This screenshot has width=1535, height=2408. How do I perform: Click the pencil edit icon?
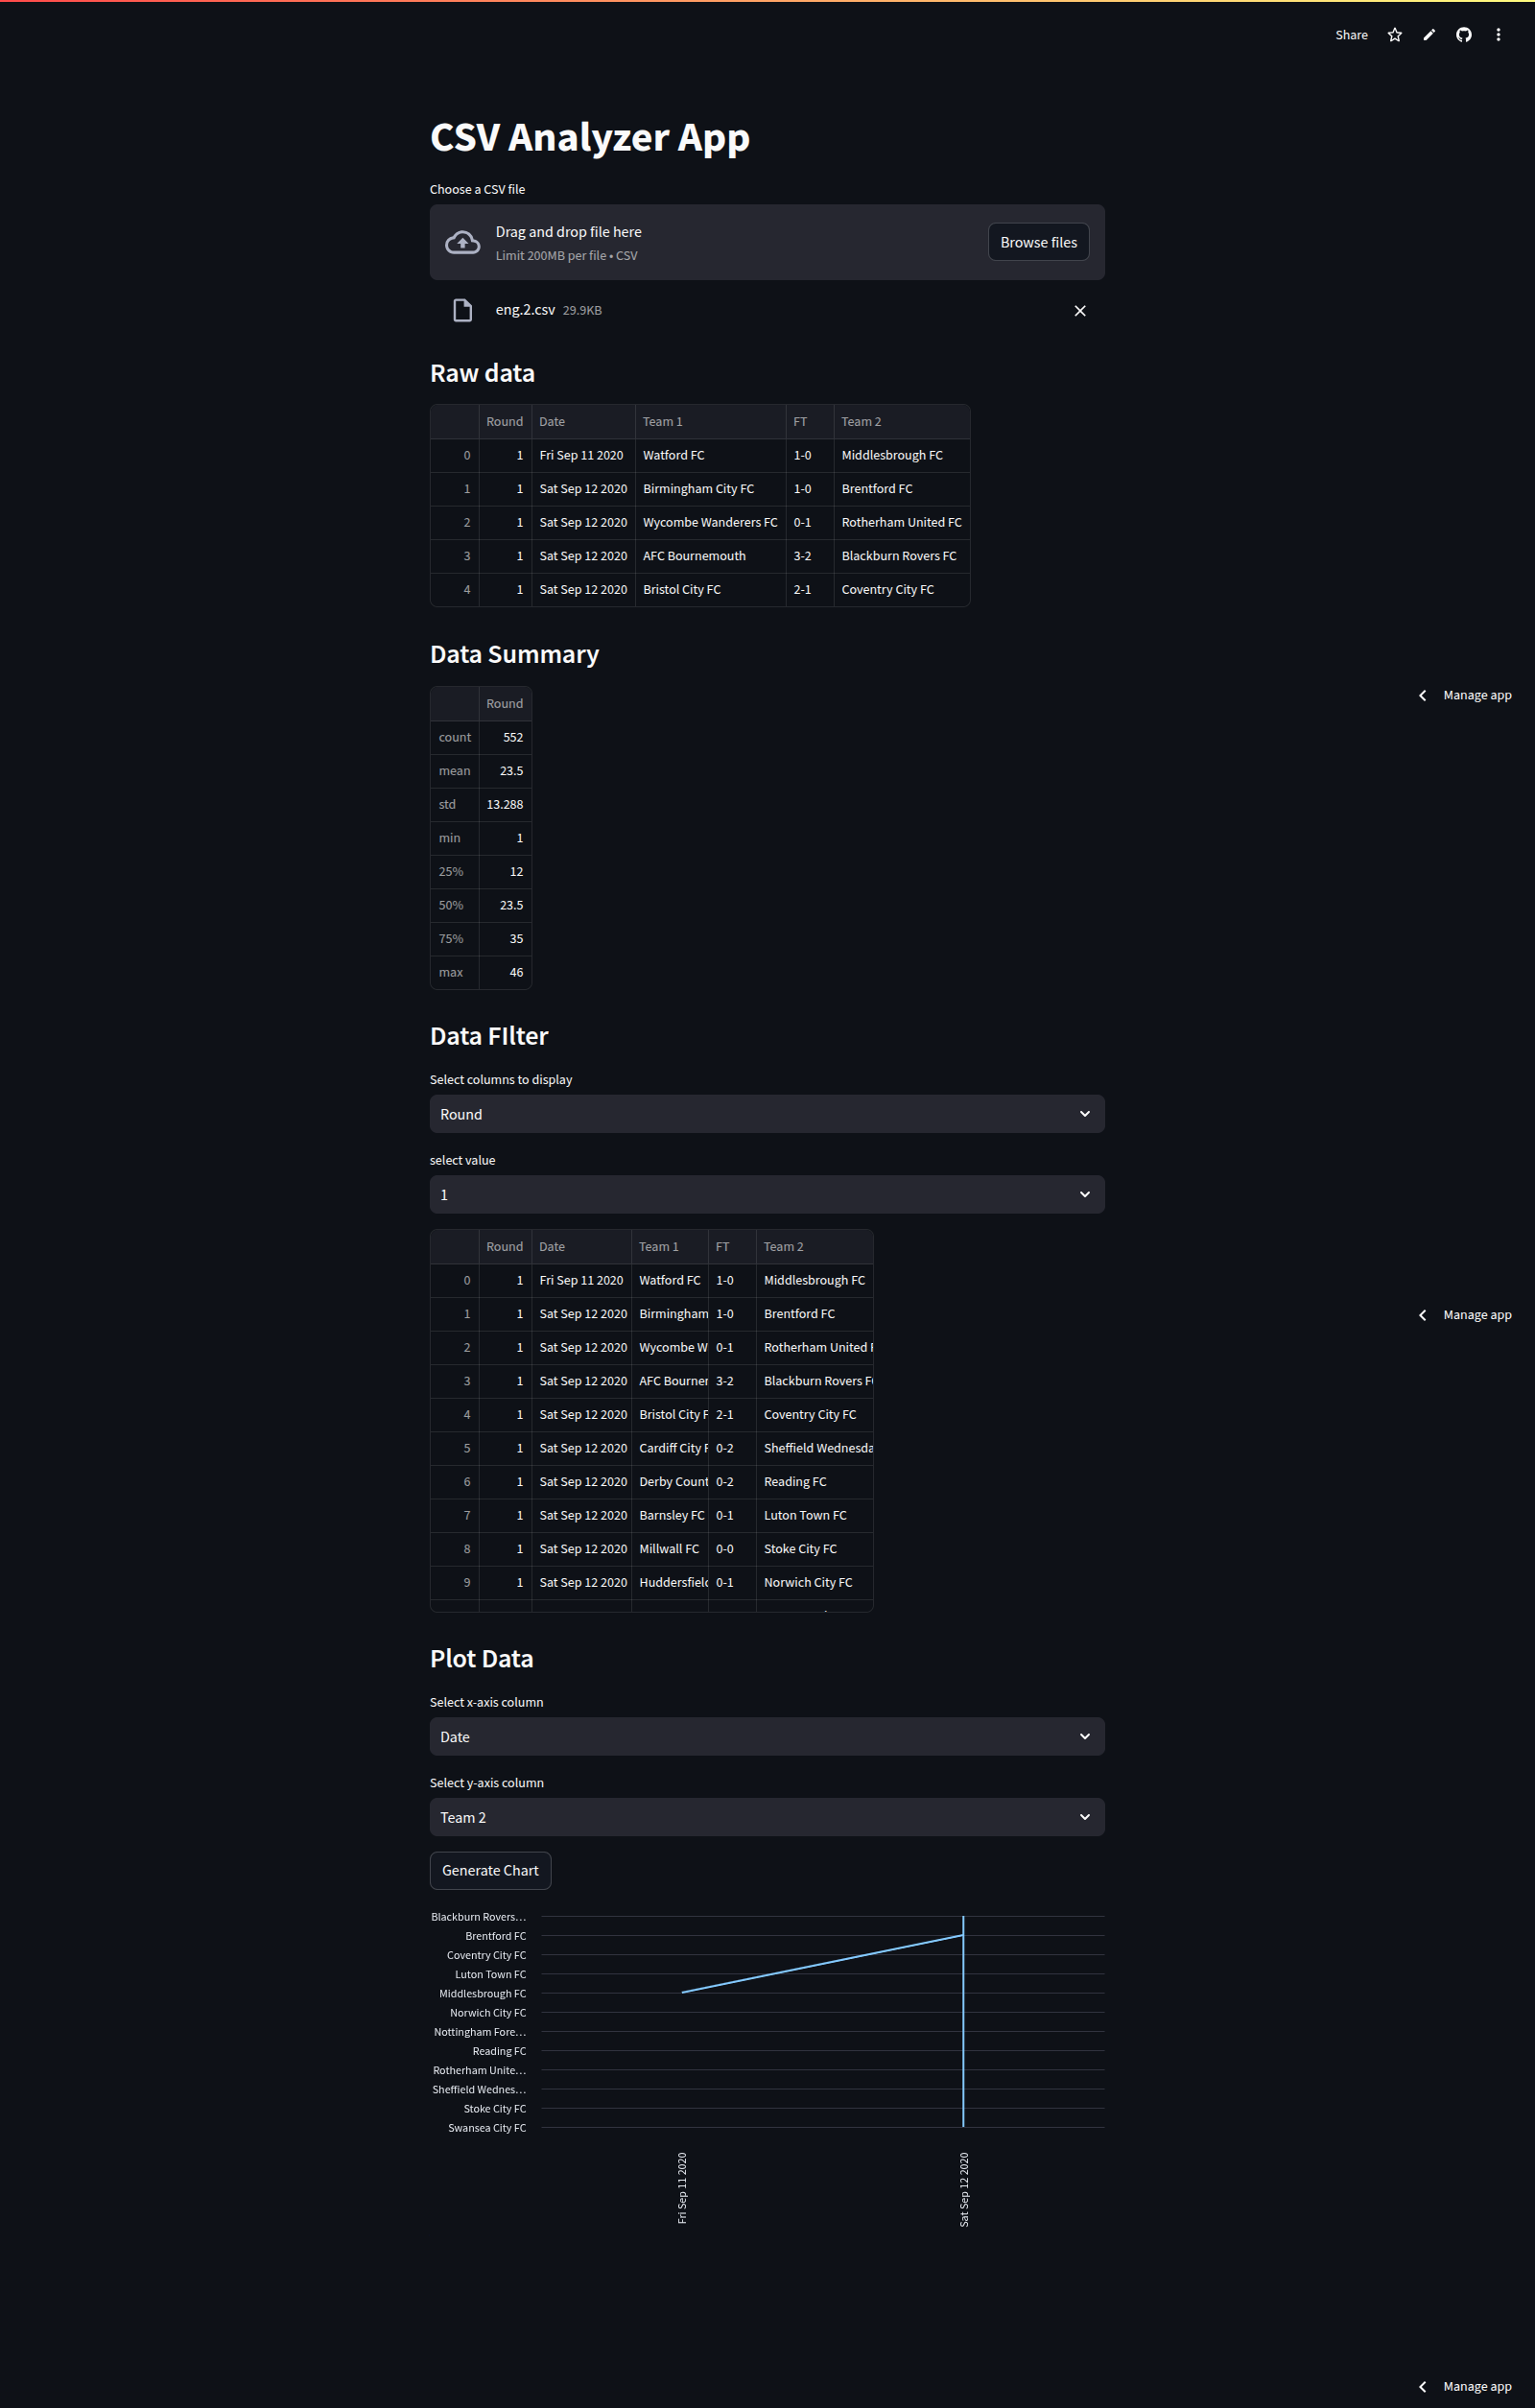point(1429,35)
